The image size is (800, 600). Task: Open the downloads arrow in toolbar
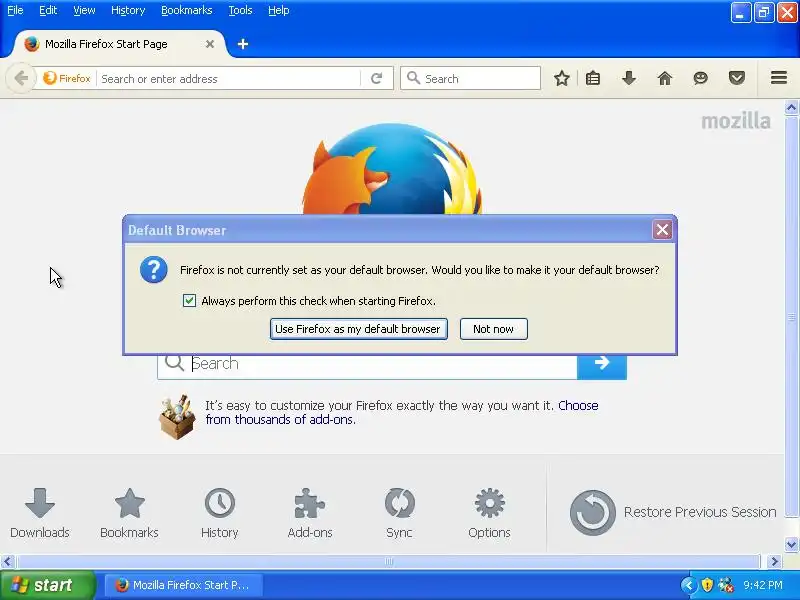[x=629, y=78]
